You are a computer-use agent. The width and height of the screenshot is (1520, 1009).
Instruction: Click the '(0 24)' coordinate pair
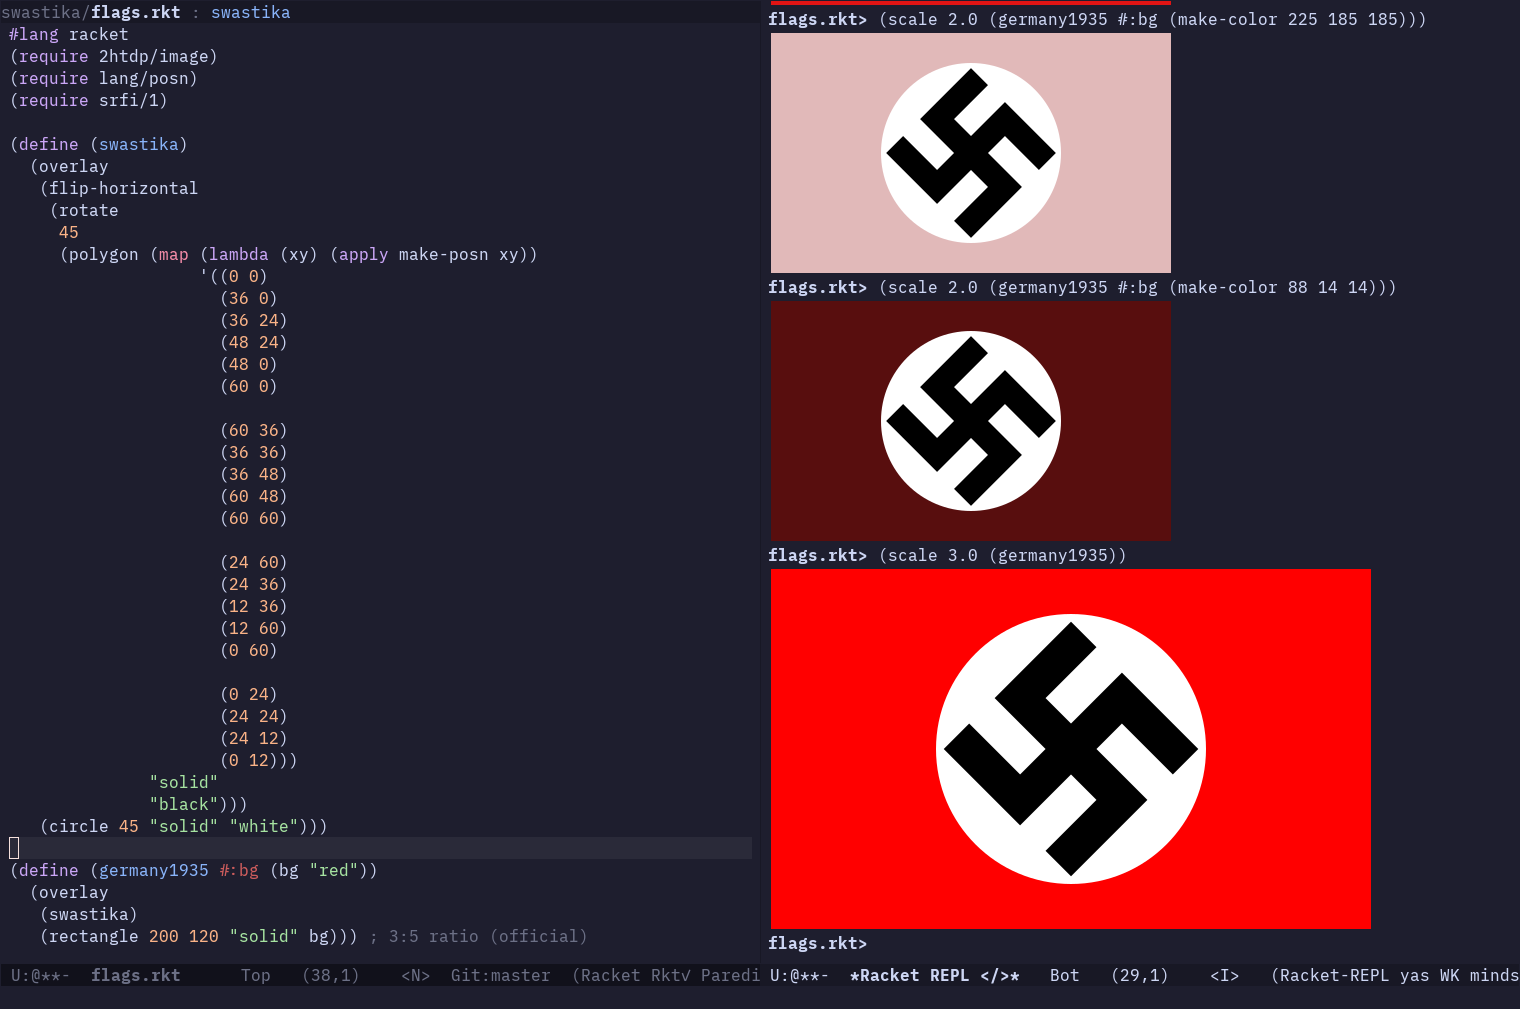pos(249,694)
